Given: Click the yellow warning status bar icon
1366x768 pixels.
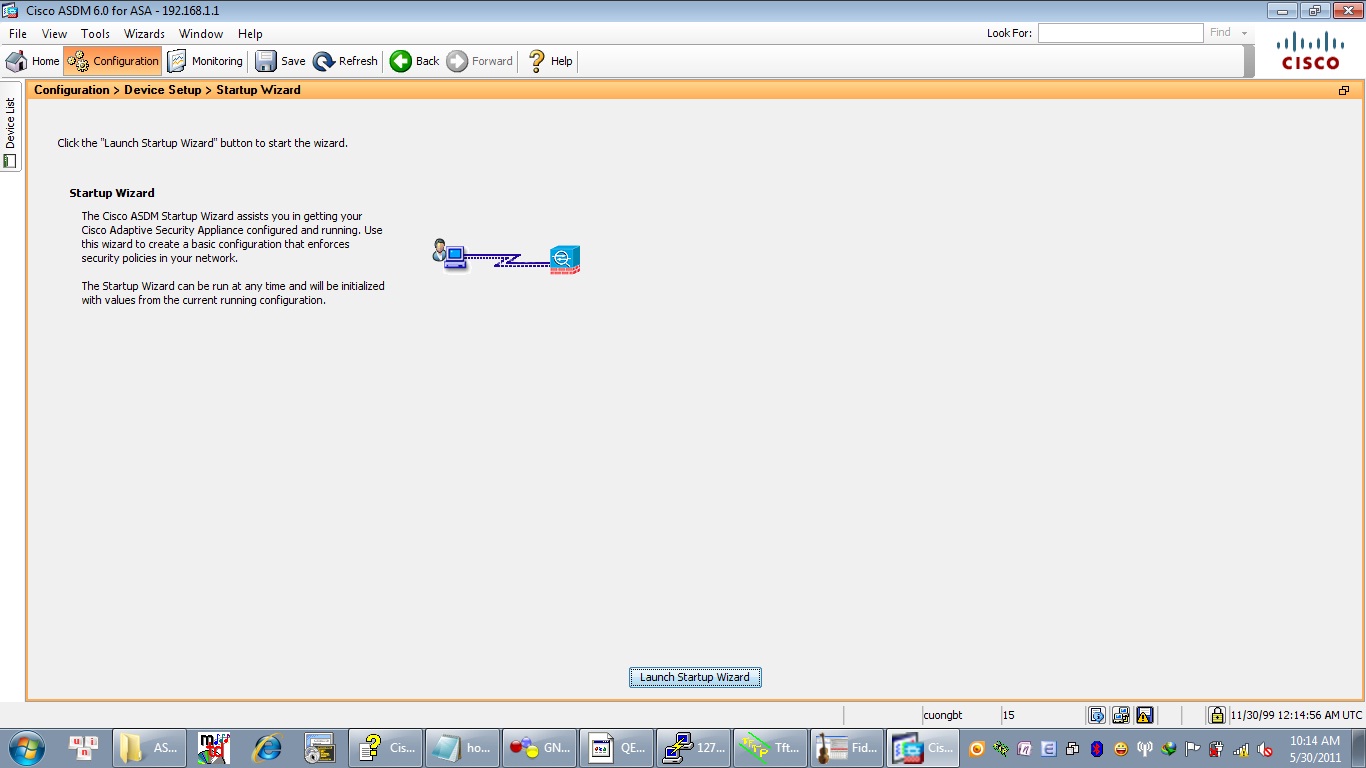Looking at the screenshot, I should (x=1145, y=715).
